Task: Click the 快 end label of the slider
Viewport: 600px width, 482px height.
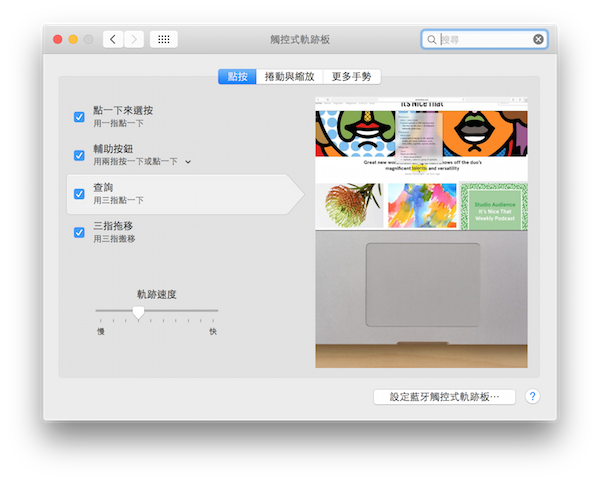Action: coord(213,331)
